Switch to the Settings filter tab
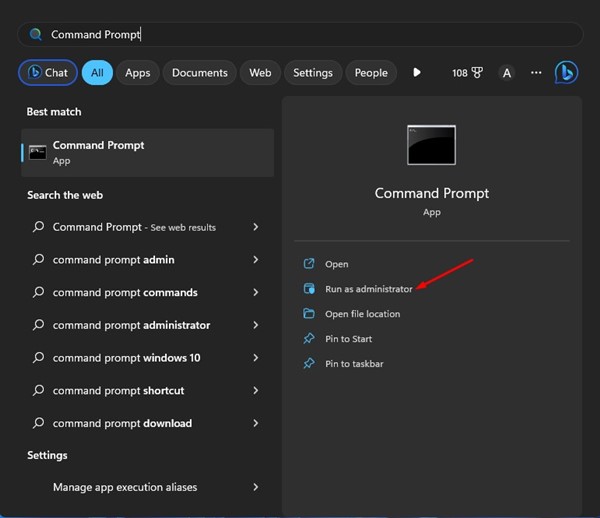The image size is (600, 518). (x=313, y=72)
